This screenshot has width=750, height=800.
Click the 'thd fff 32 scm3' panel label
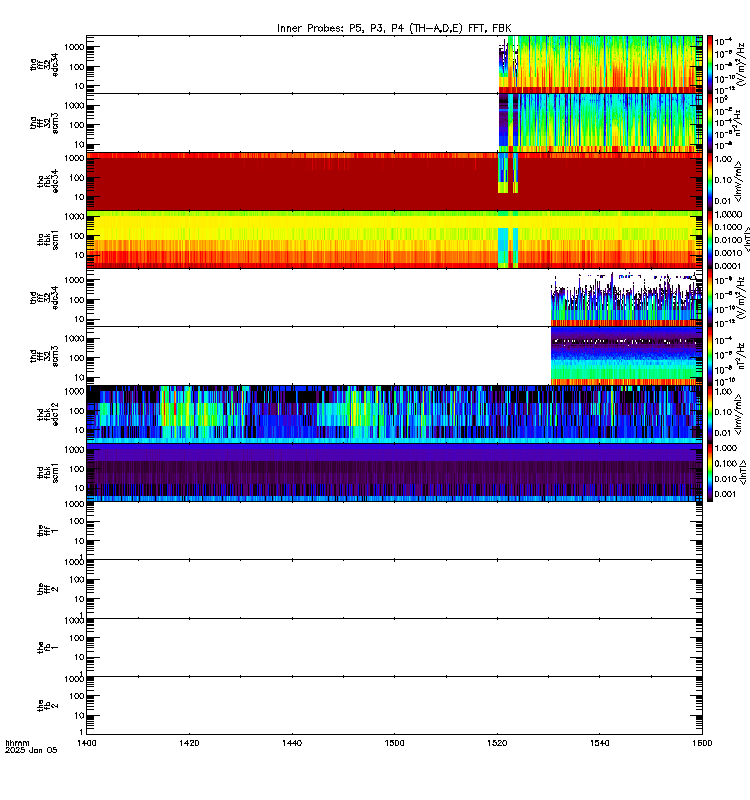44,356
